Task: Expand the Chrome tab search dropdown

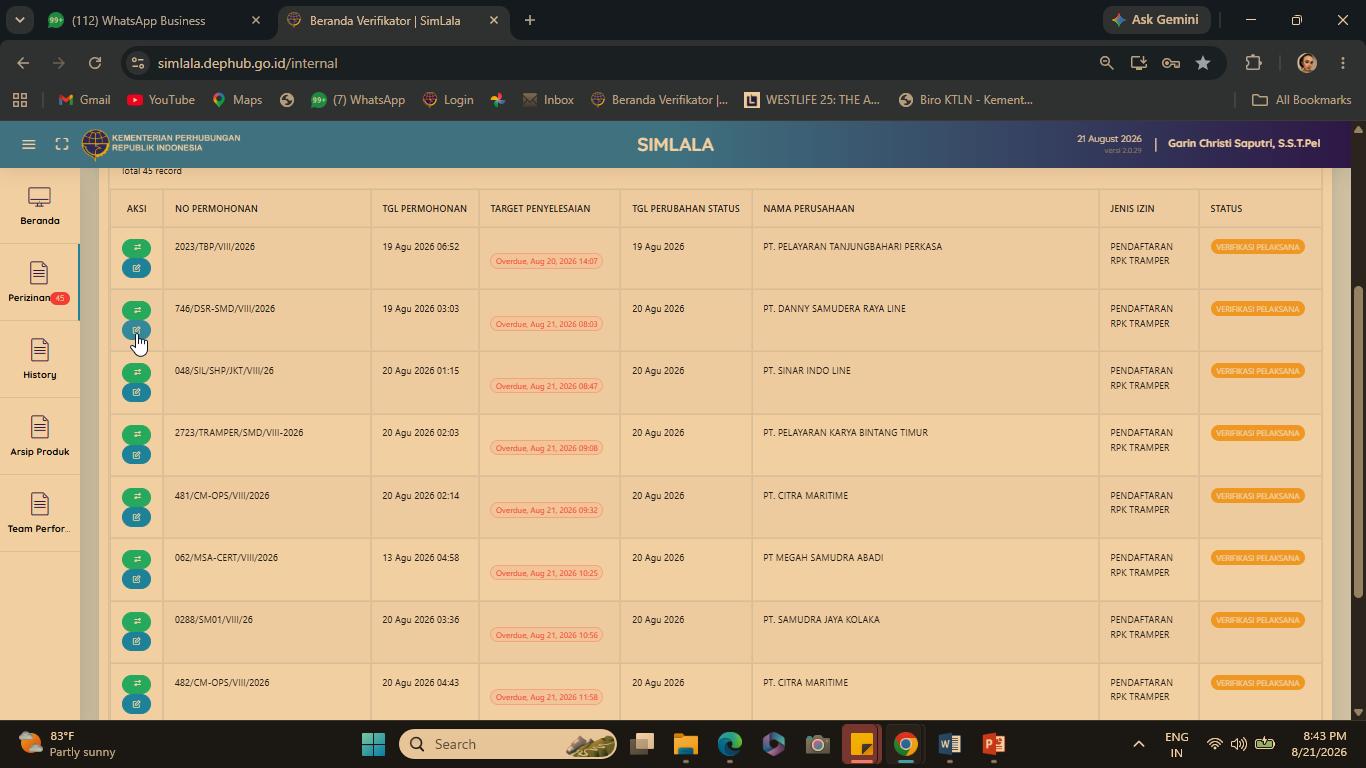Action: coord(20,20)
